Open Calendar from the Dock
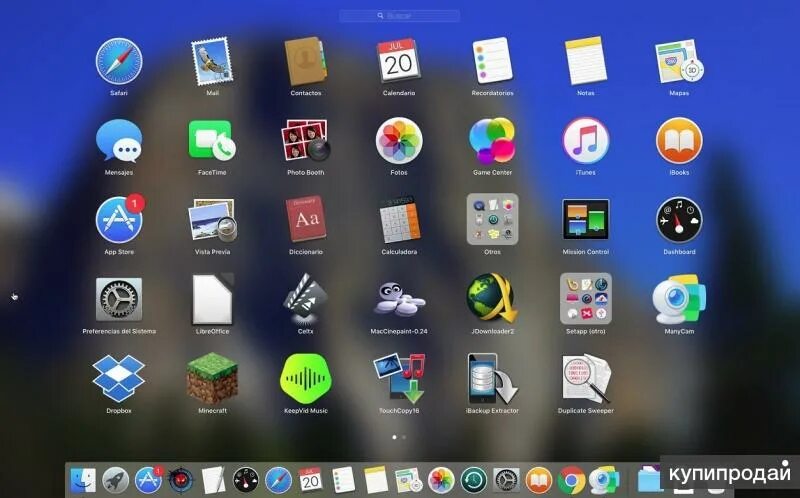 [x=311, y=480]
